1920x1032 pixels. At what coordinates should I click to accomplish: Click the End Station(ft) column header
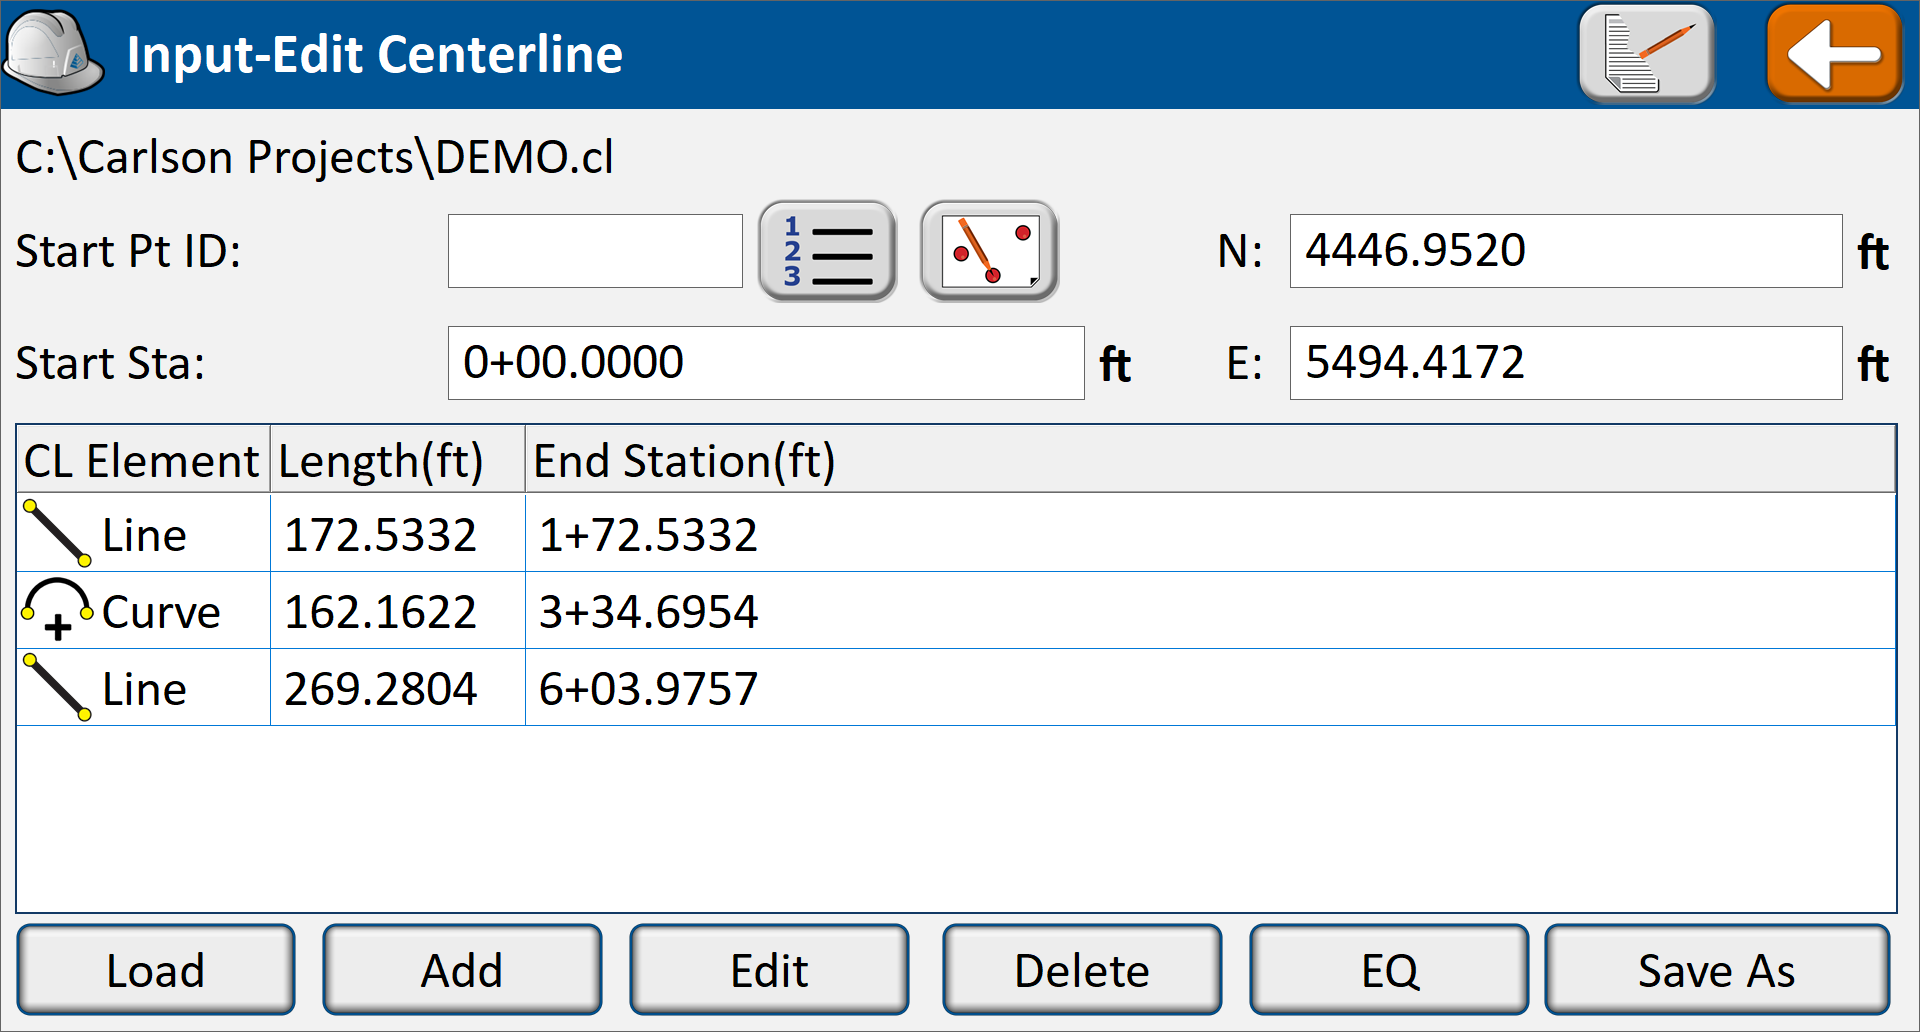click(x=1210, y=460)
